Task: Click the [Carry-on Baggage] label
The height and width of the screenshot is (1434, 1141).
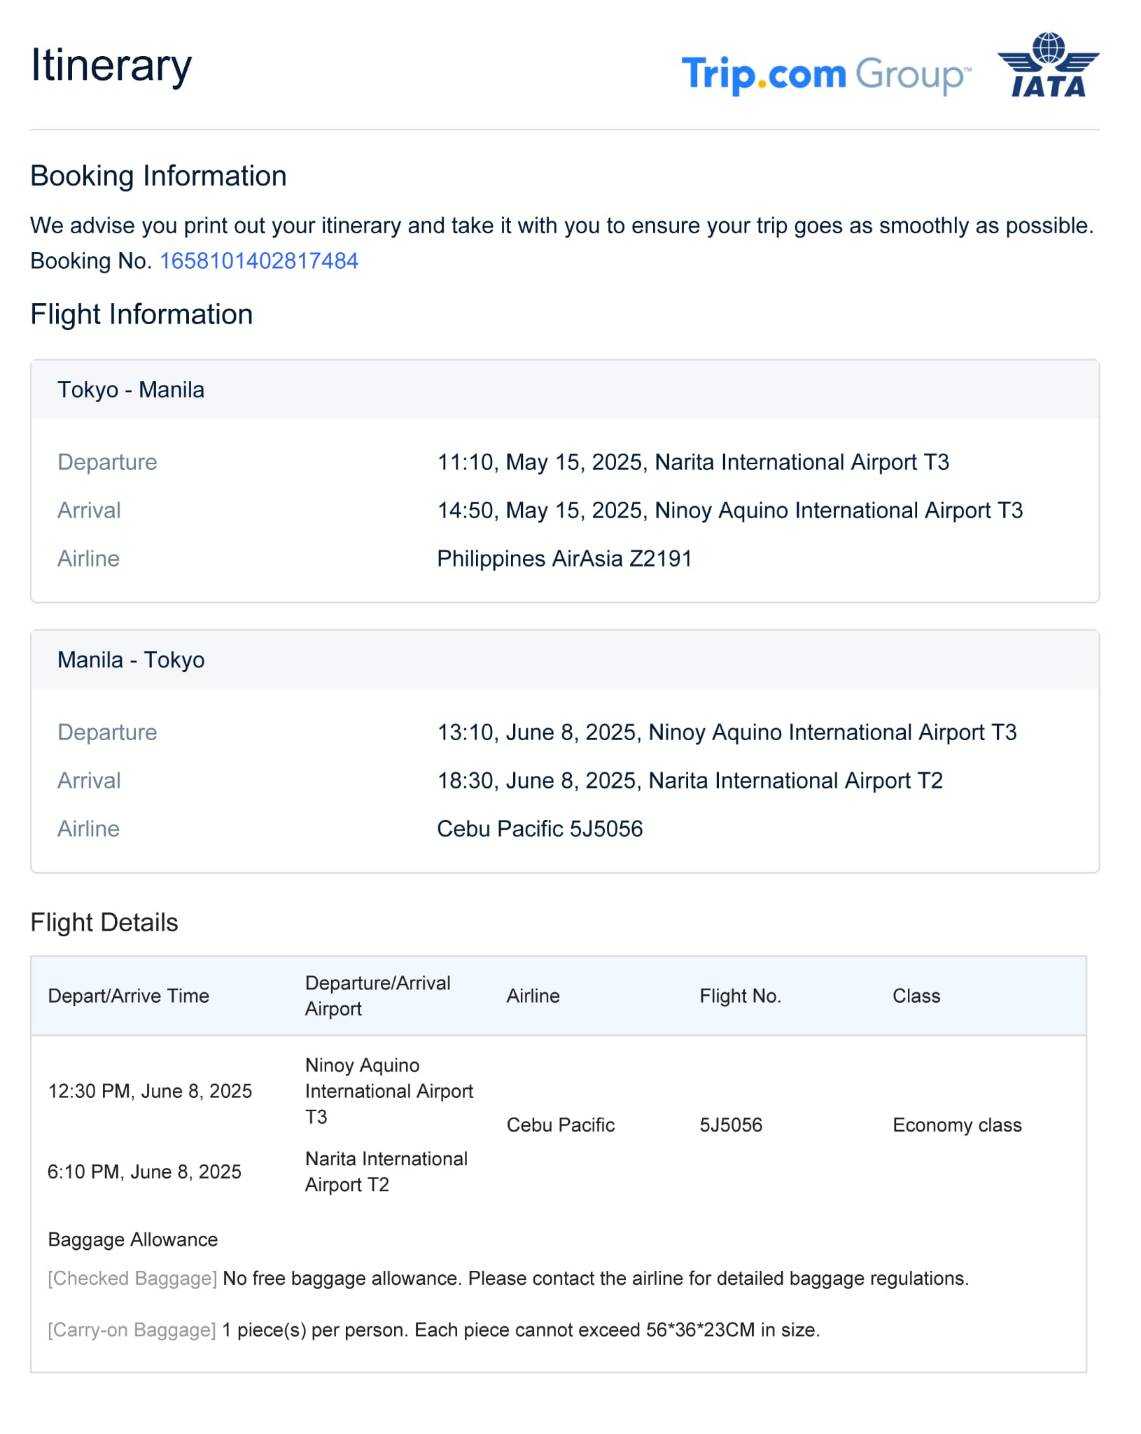Action: coord(132,1330)
